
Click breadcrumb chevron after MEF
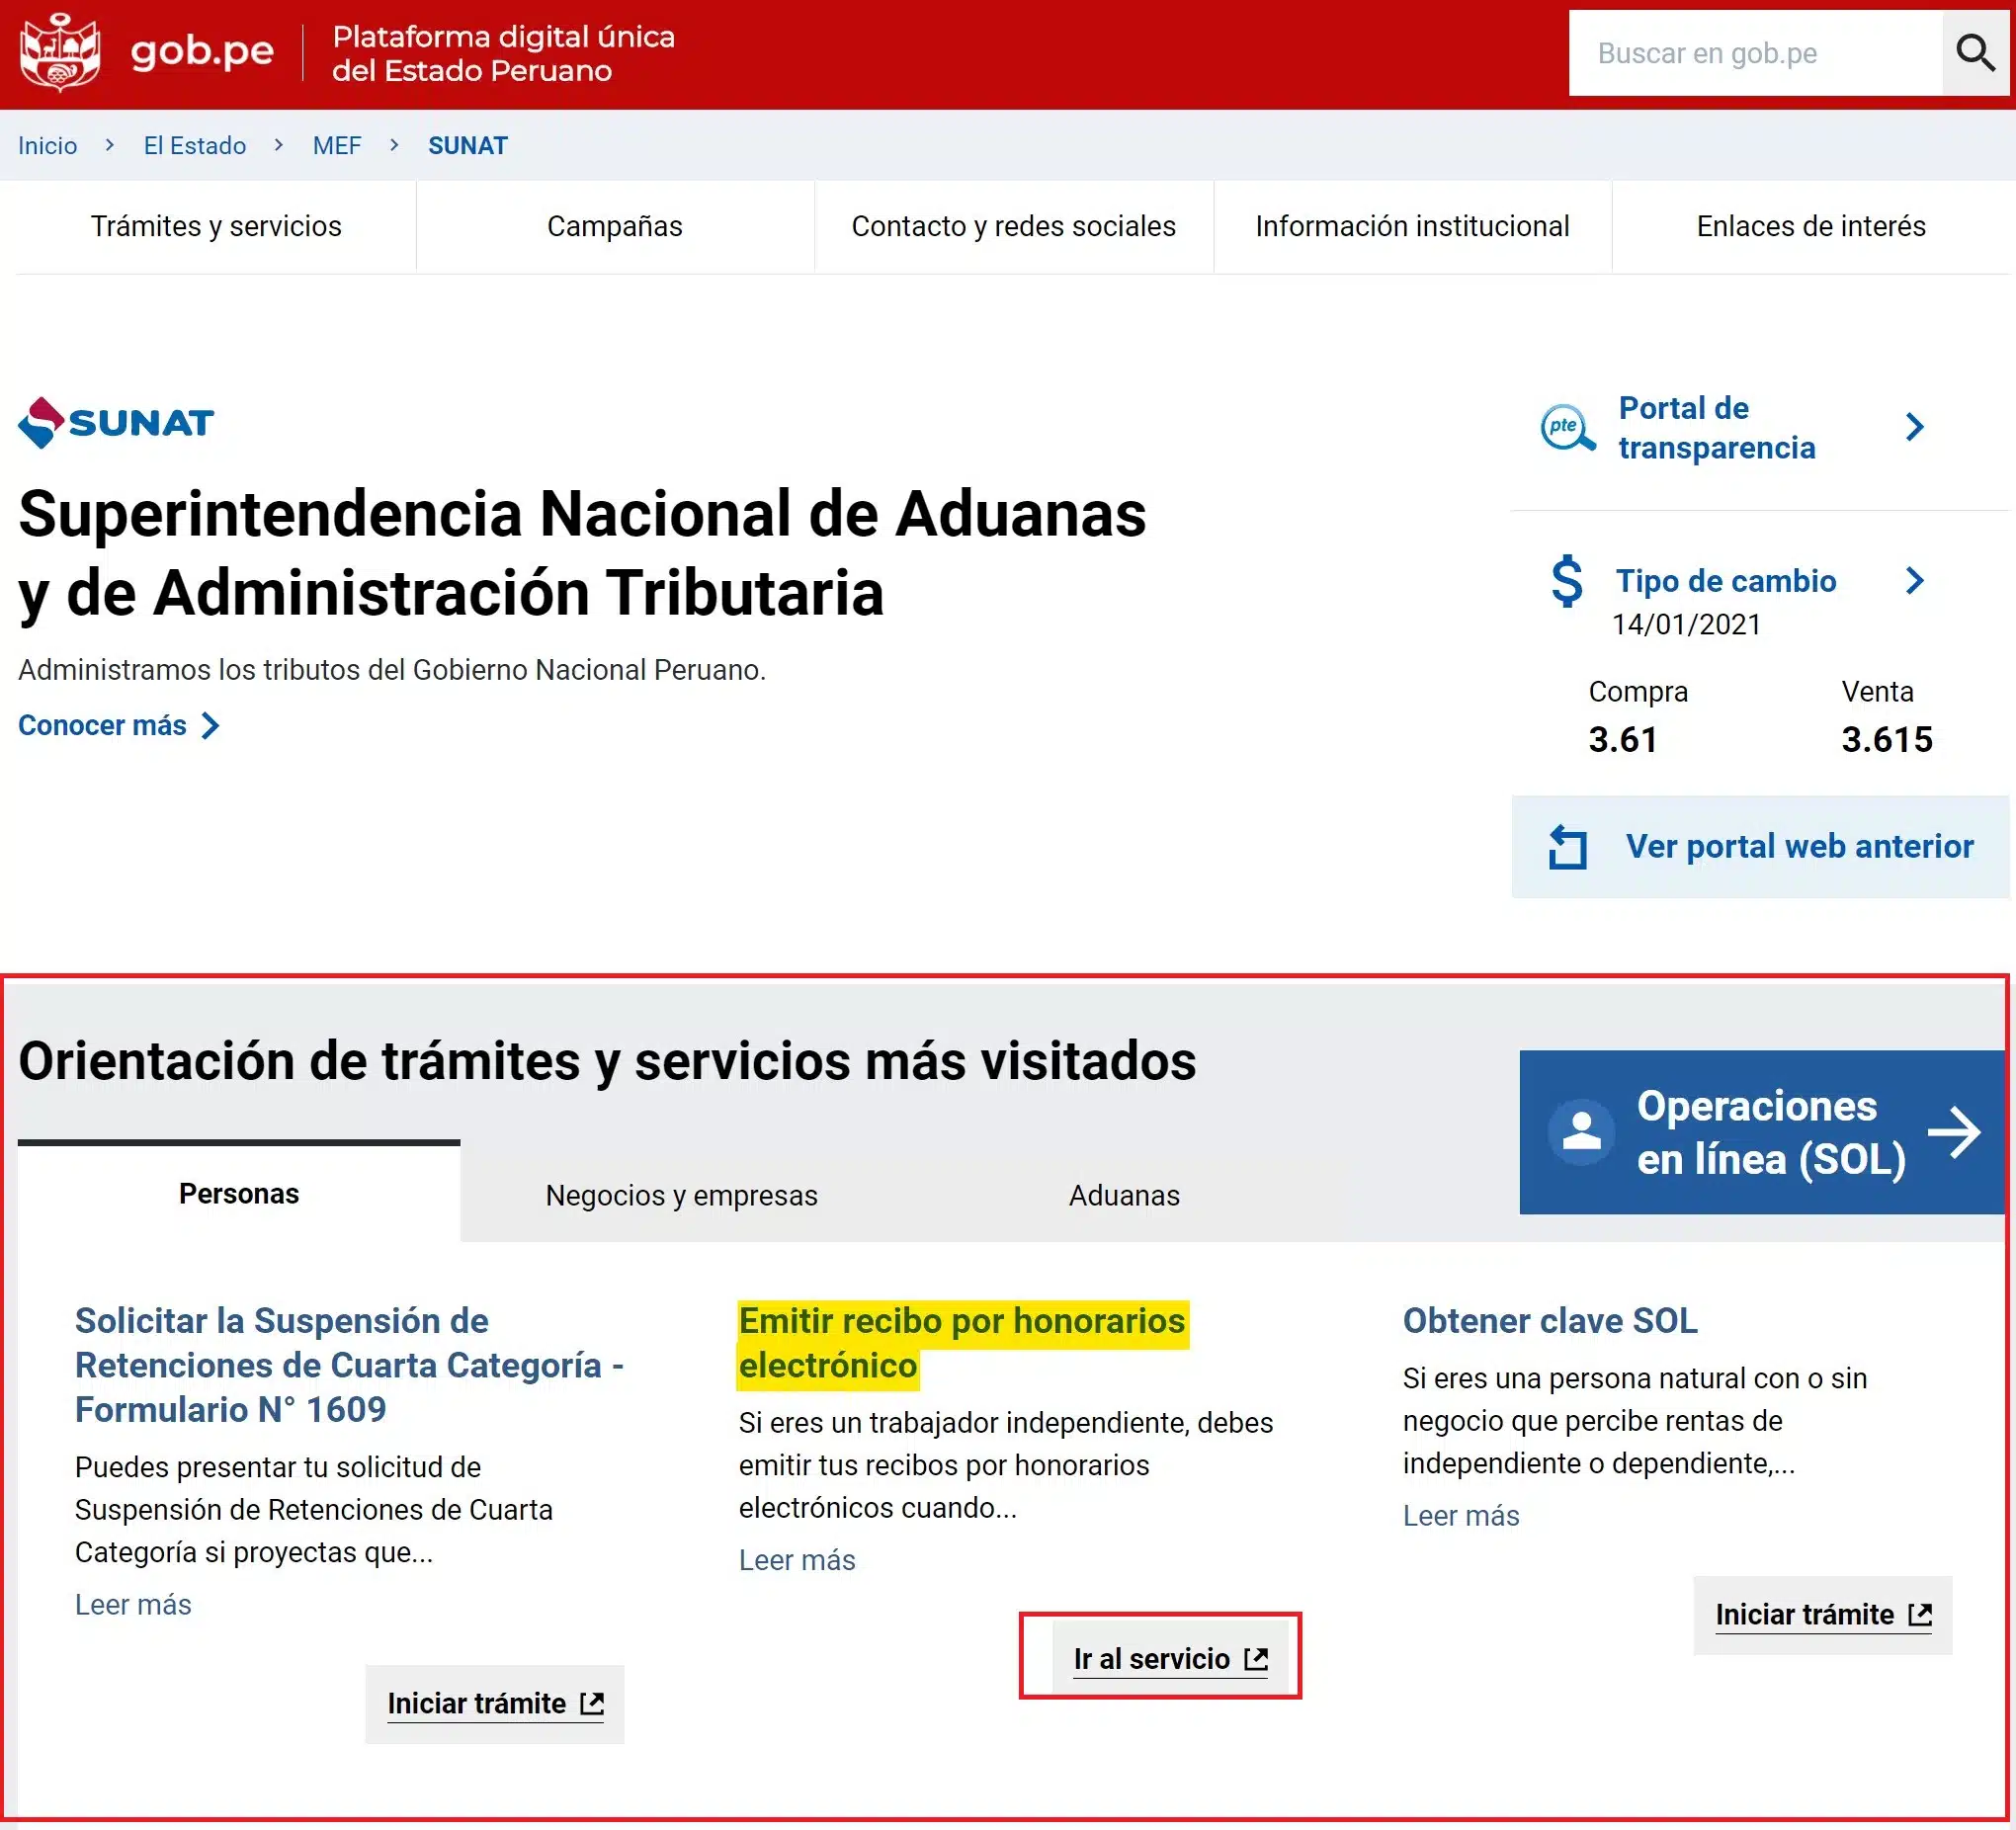click(395, 145)
